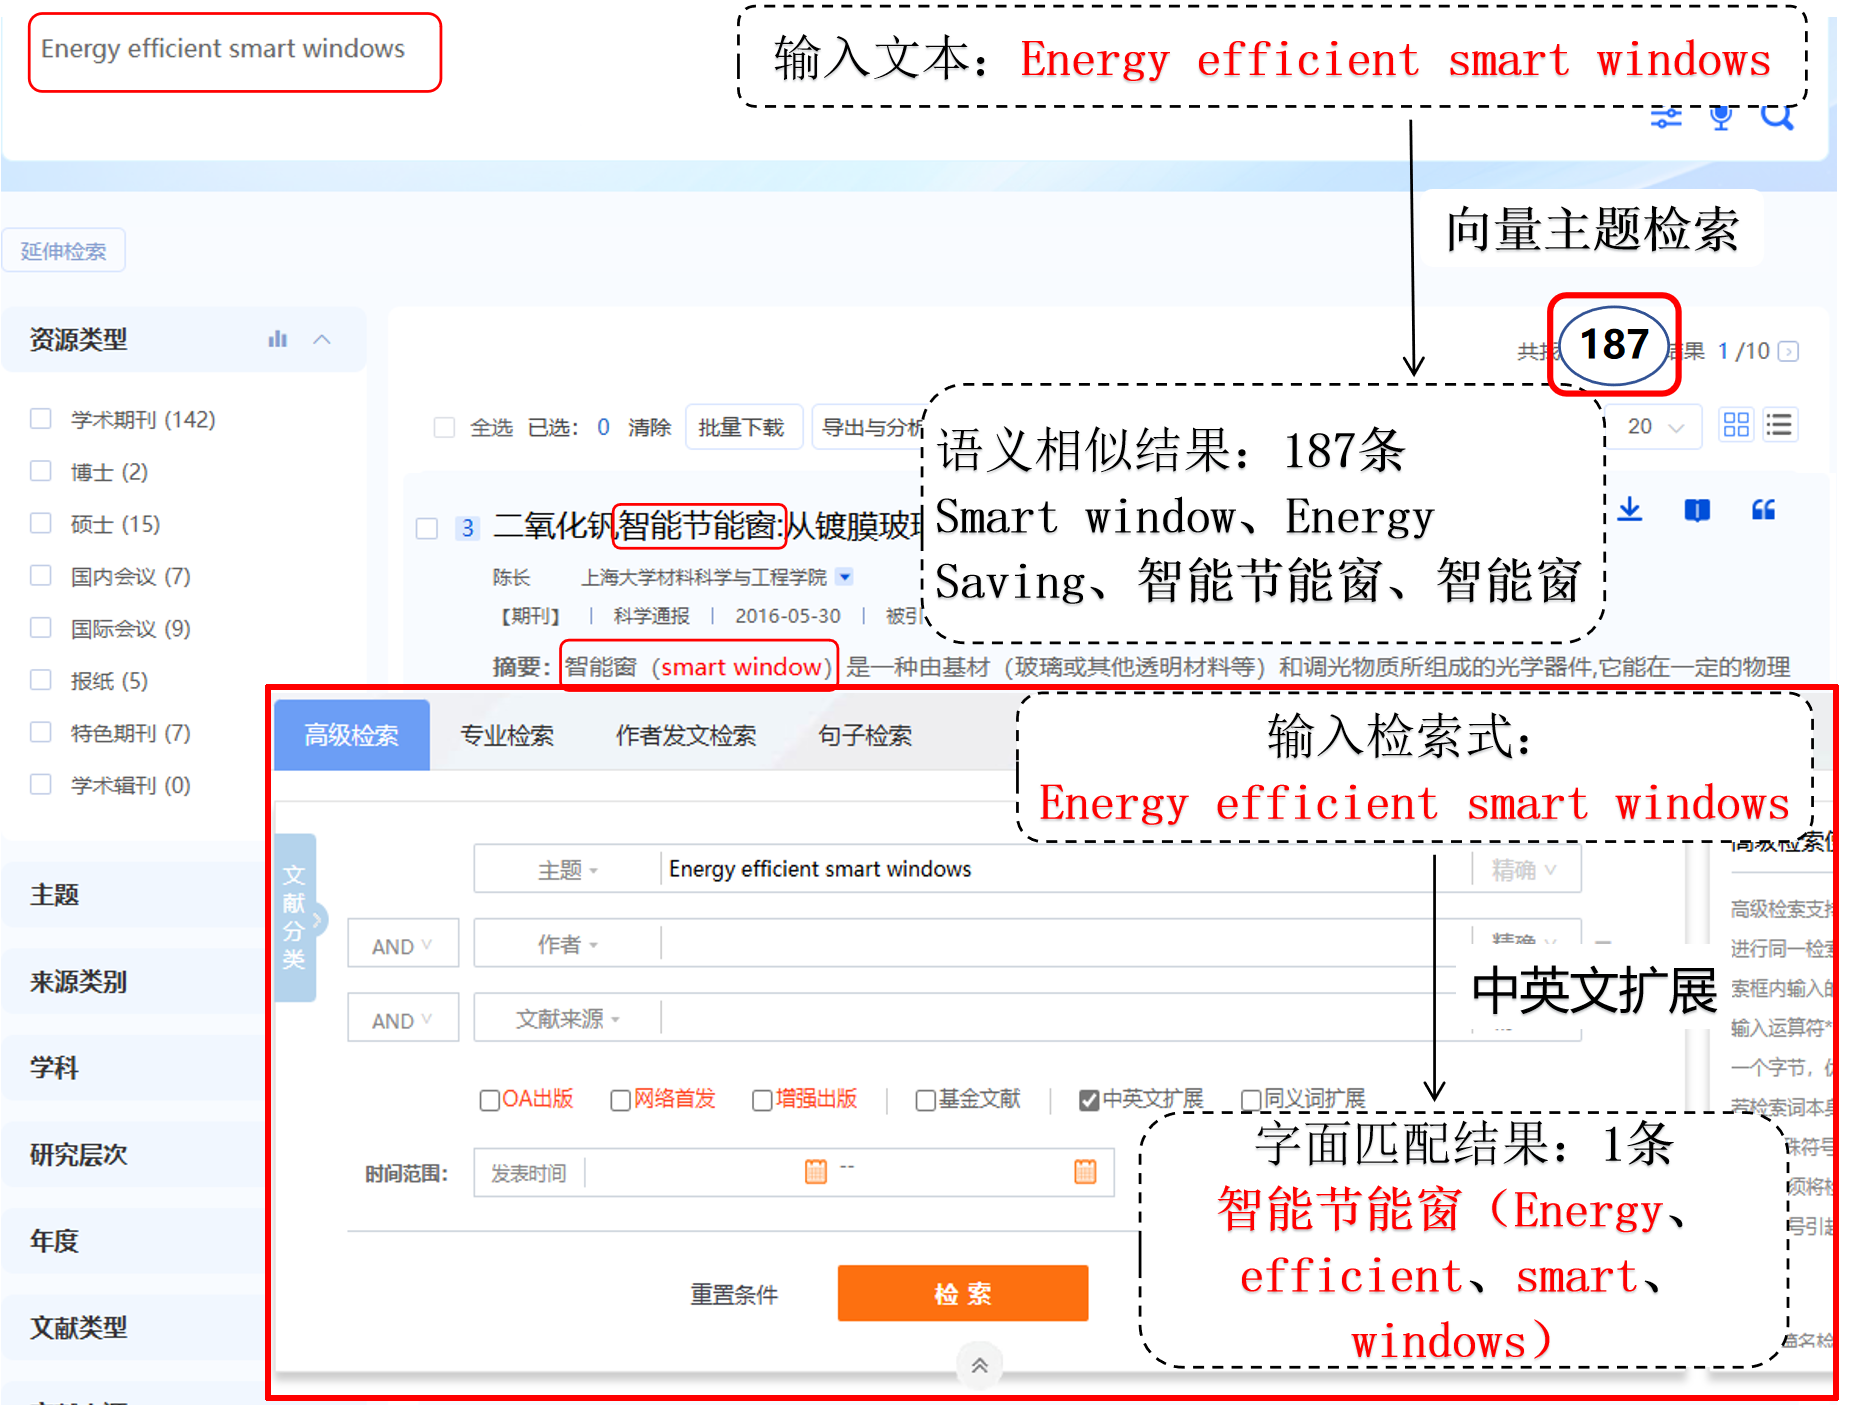Open the search filter settings icon
The width and height of the screenshot is (1860, 1419).
(1666, 119)
